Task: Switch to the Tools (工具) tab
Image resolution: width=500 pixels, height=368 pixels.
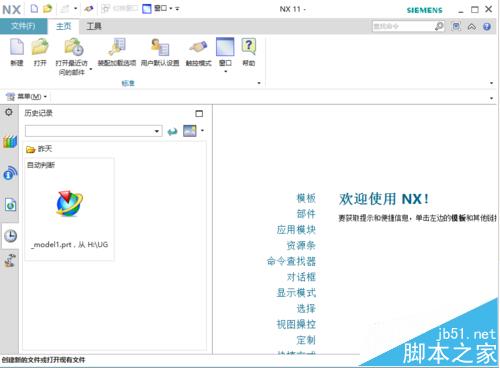Action: [94, 26]
